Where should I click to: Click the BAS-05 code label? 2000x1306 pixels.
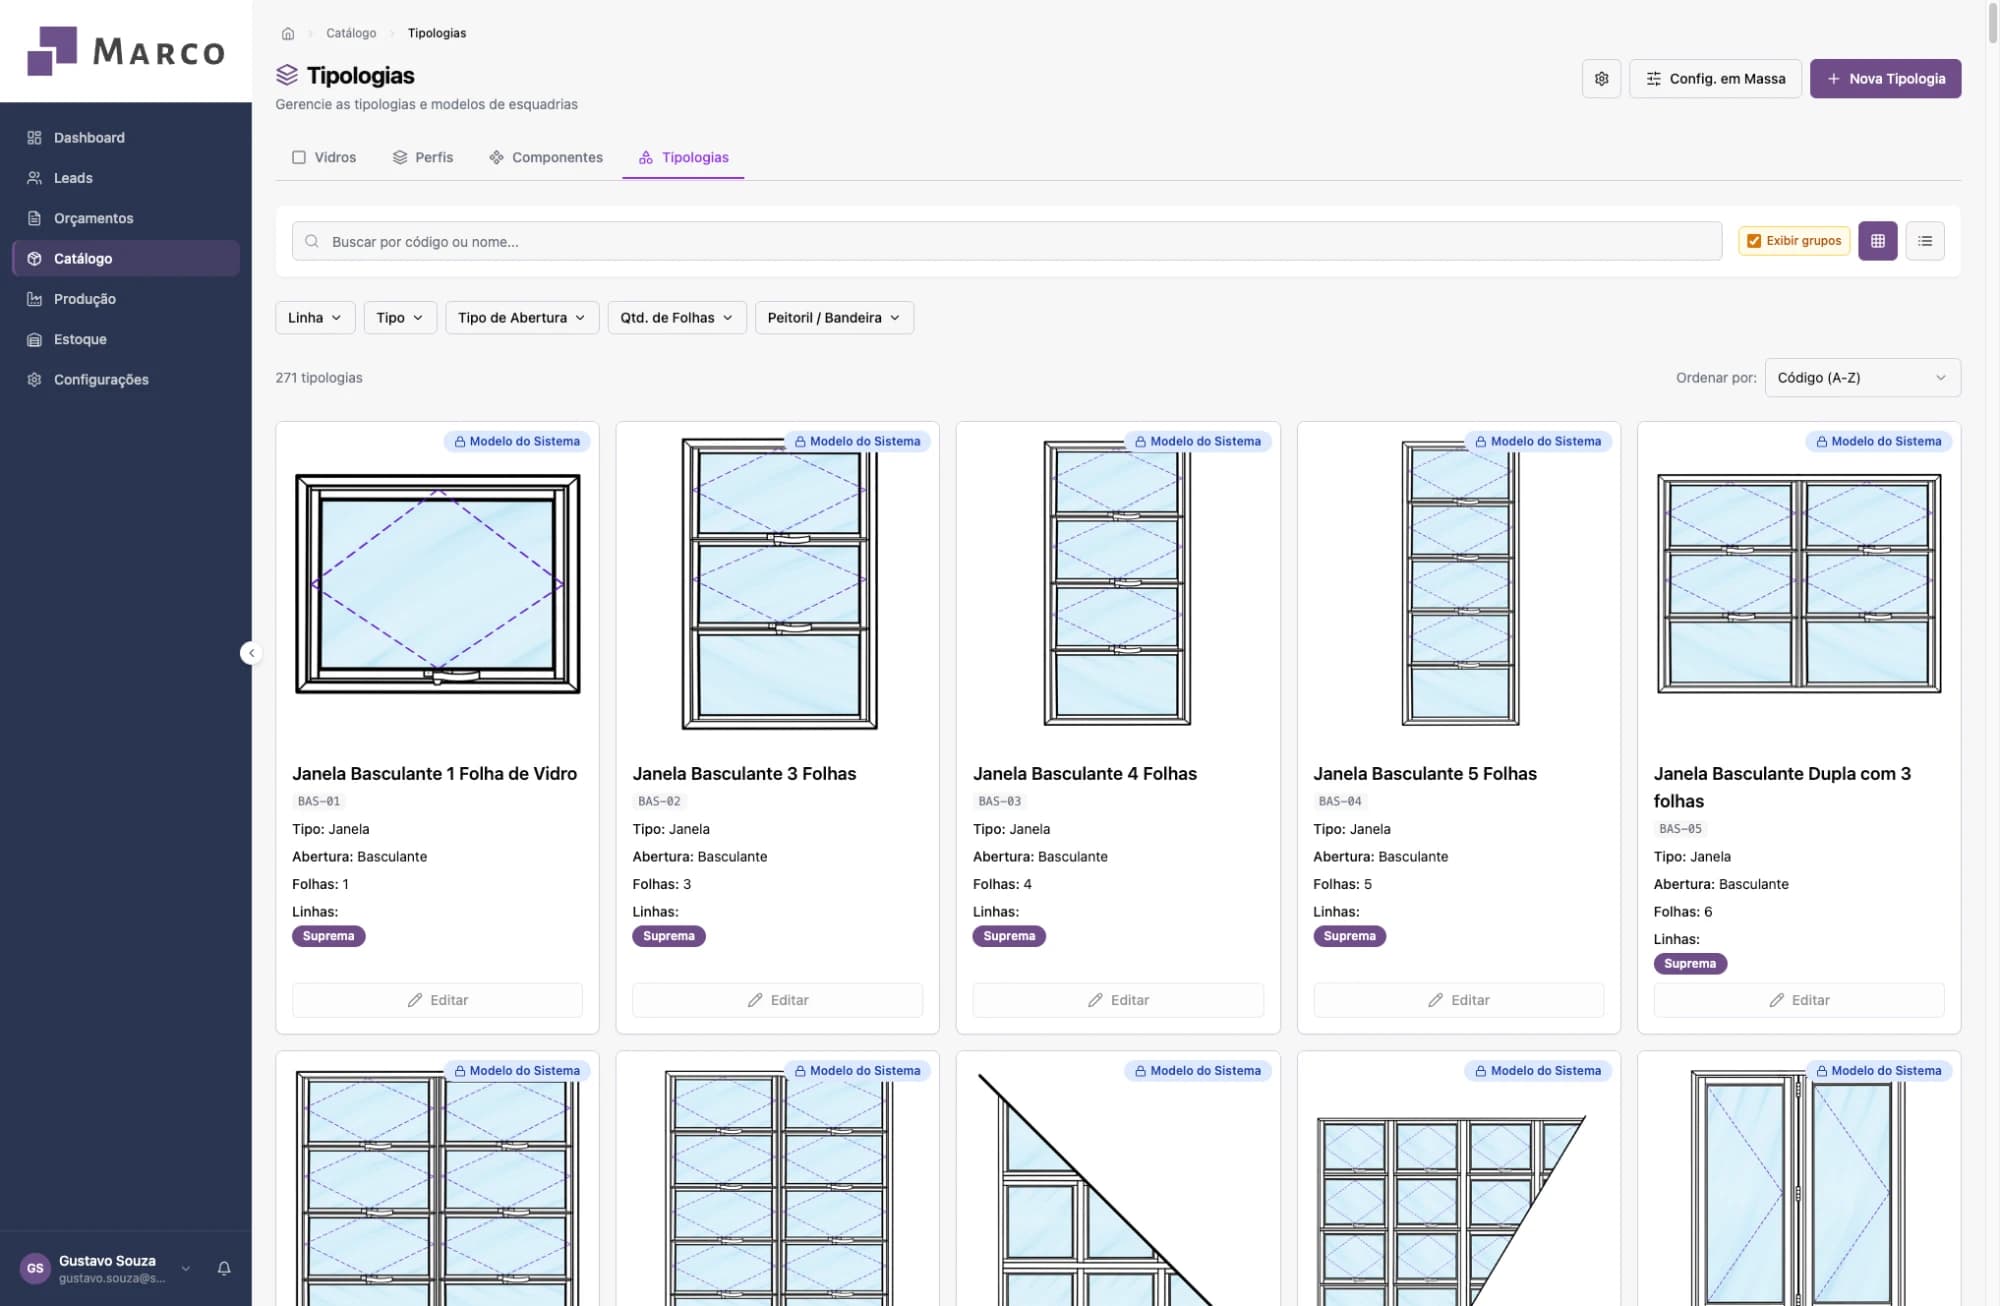pos(1680,829)
